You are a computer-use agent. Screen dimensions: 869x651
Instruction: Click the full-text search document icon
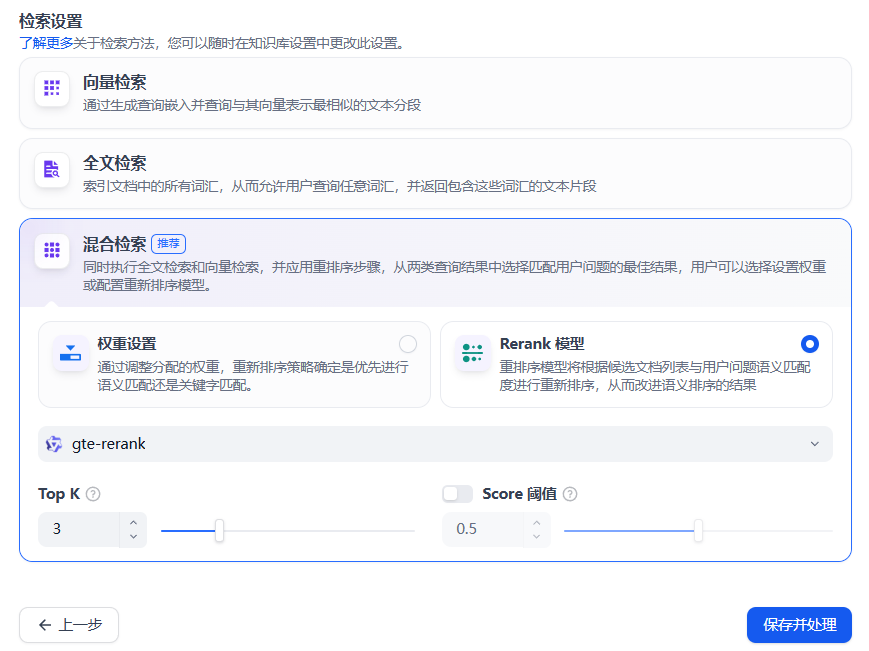coord(52,169)
